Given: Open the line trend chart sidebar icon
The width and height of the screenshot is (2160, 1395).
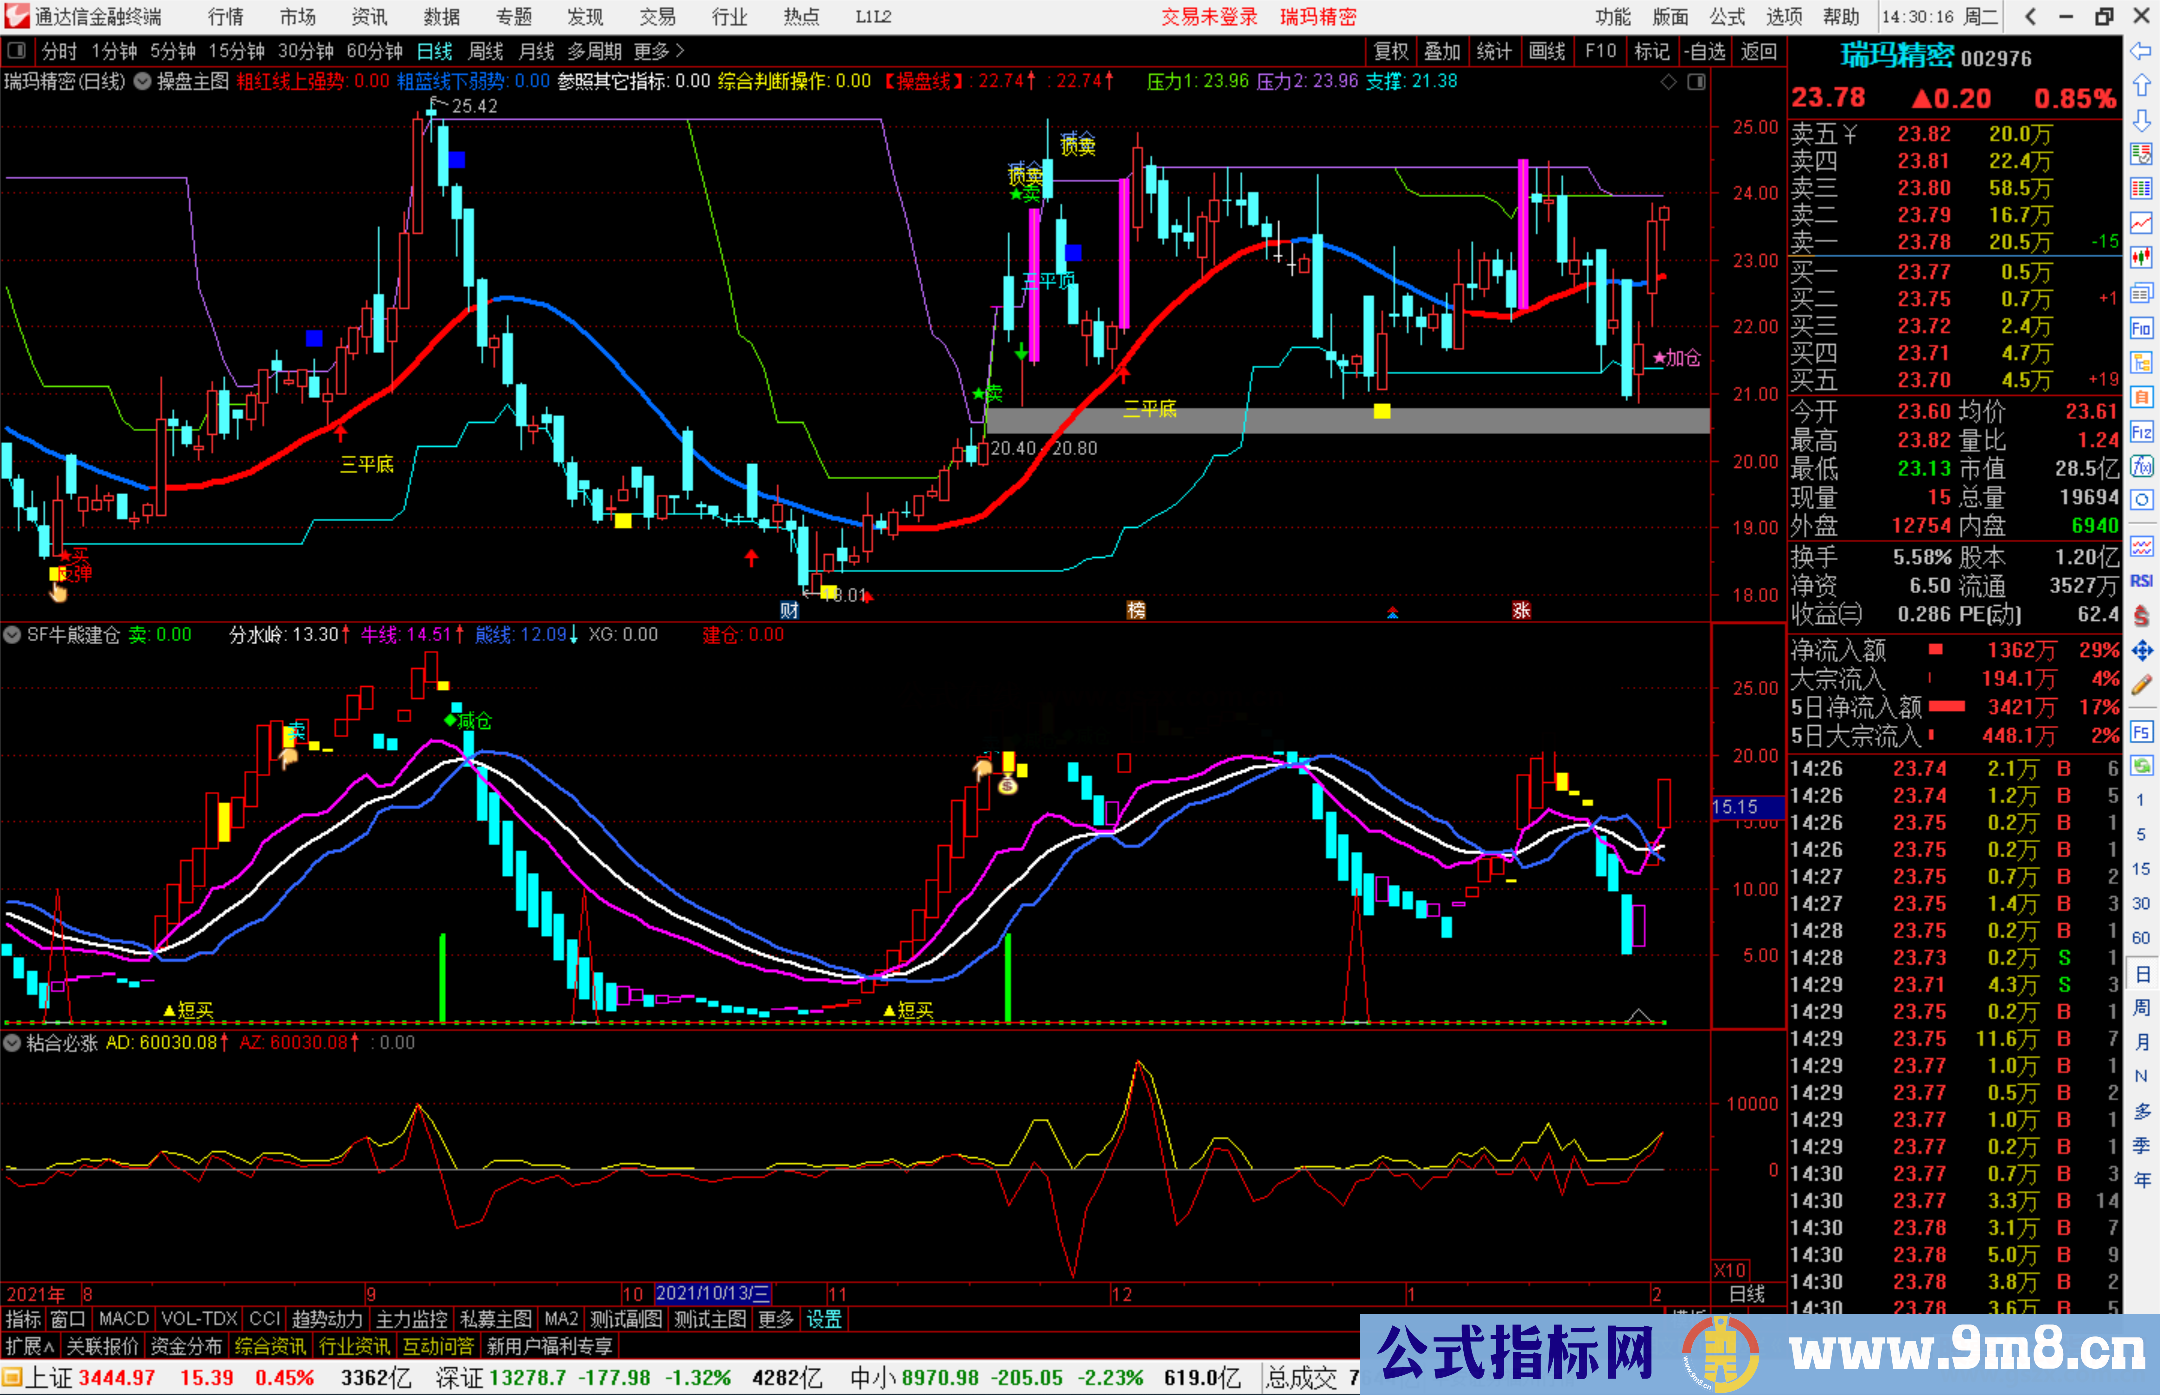Looking at the screenshot, I should 2141,222.
